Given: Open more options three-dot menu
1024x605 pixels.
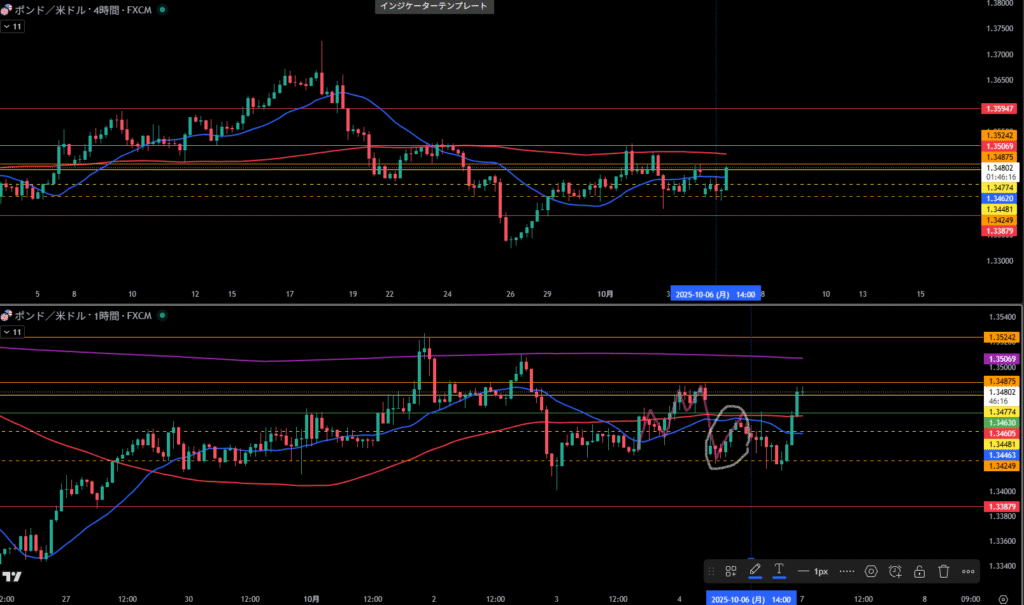Looking at the screenshot, I should pos(968,571).
